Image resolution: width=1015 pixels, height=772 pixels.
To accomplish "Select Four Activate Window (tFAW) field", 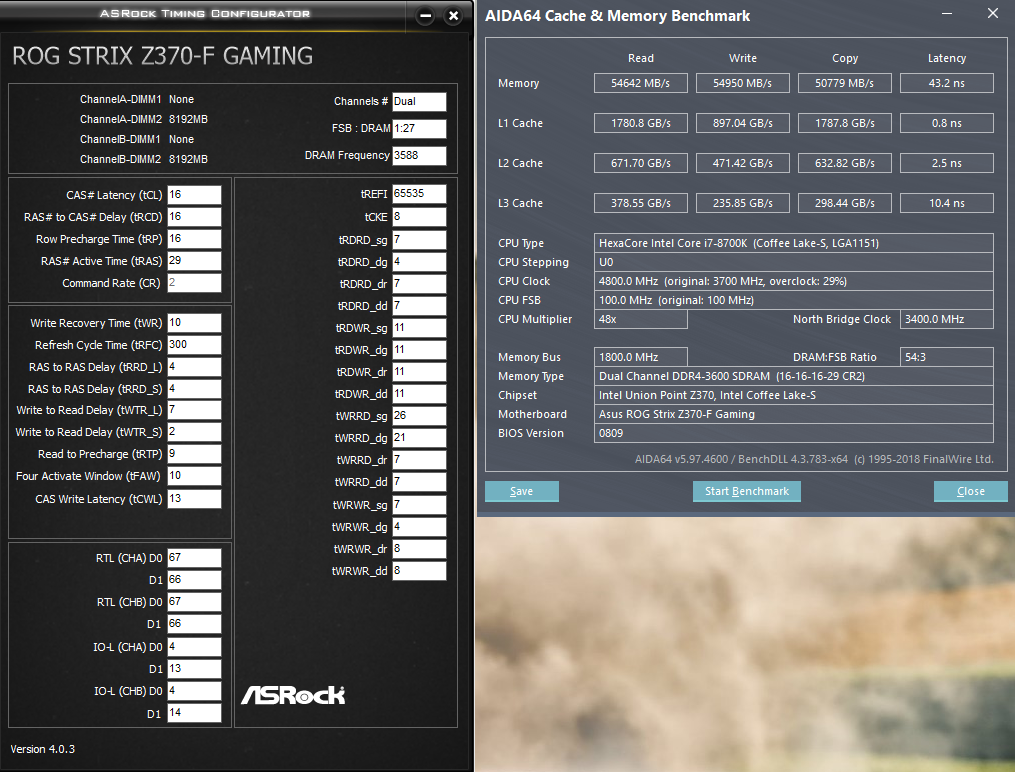I will coord(194,476).
